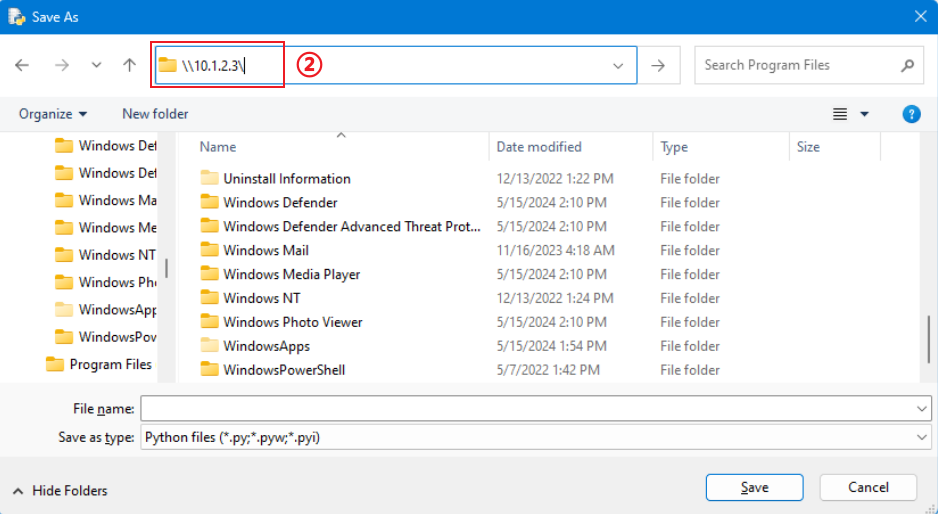Click the search magnifier icon

click(x=907, y=65)
